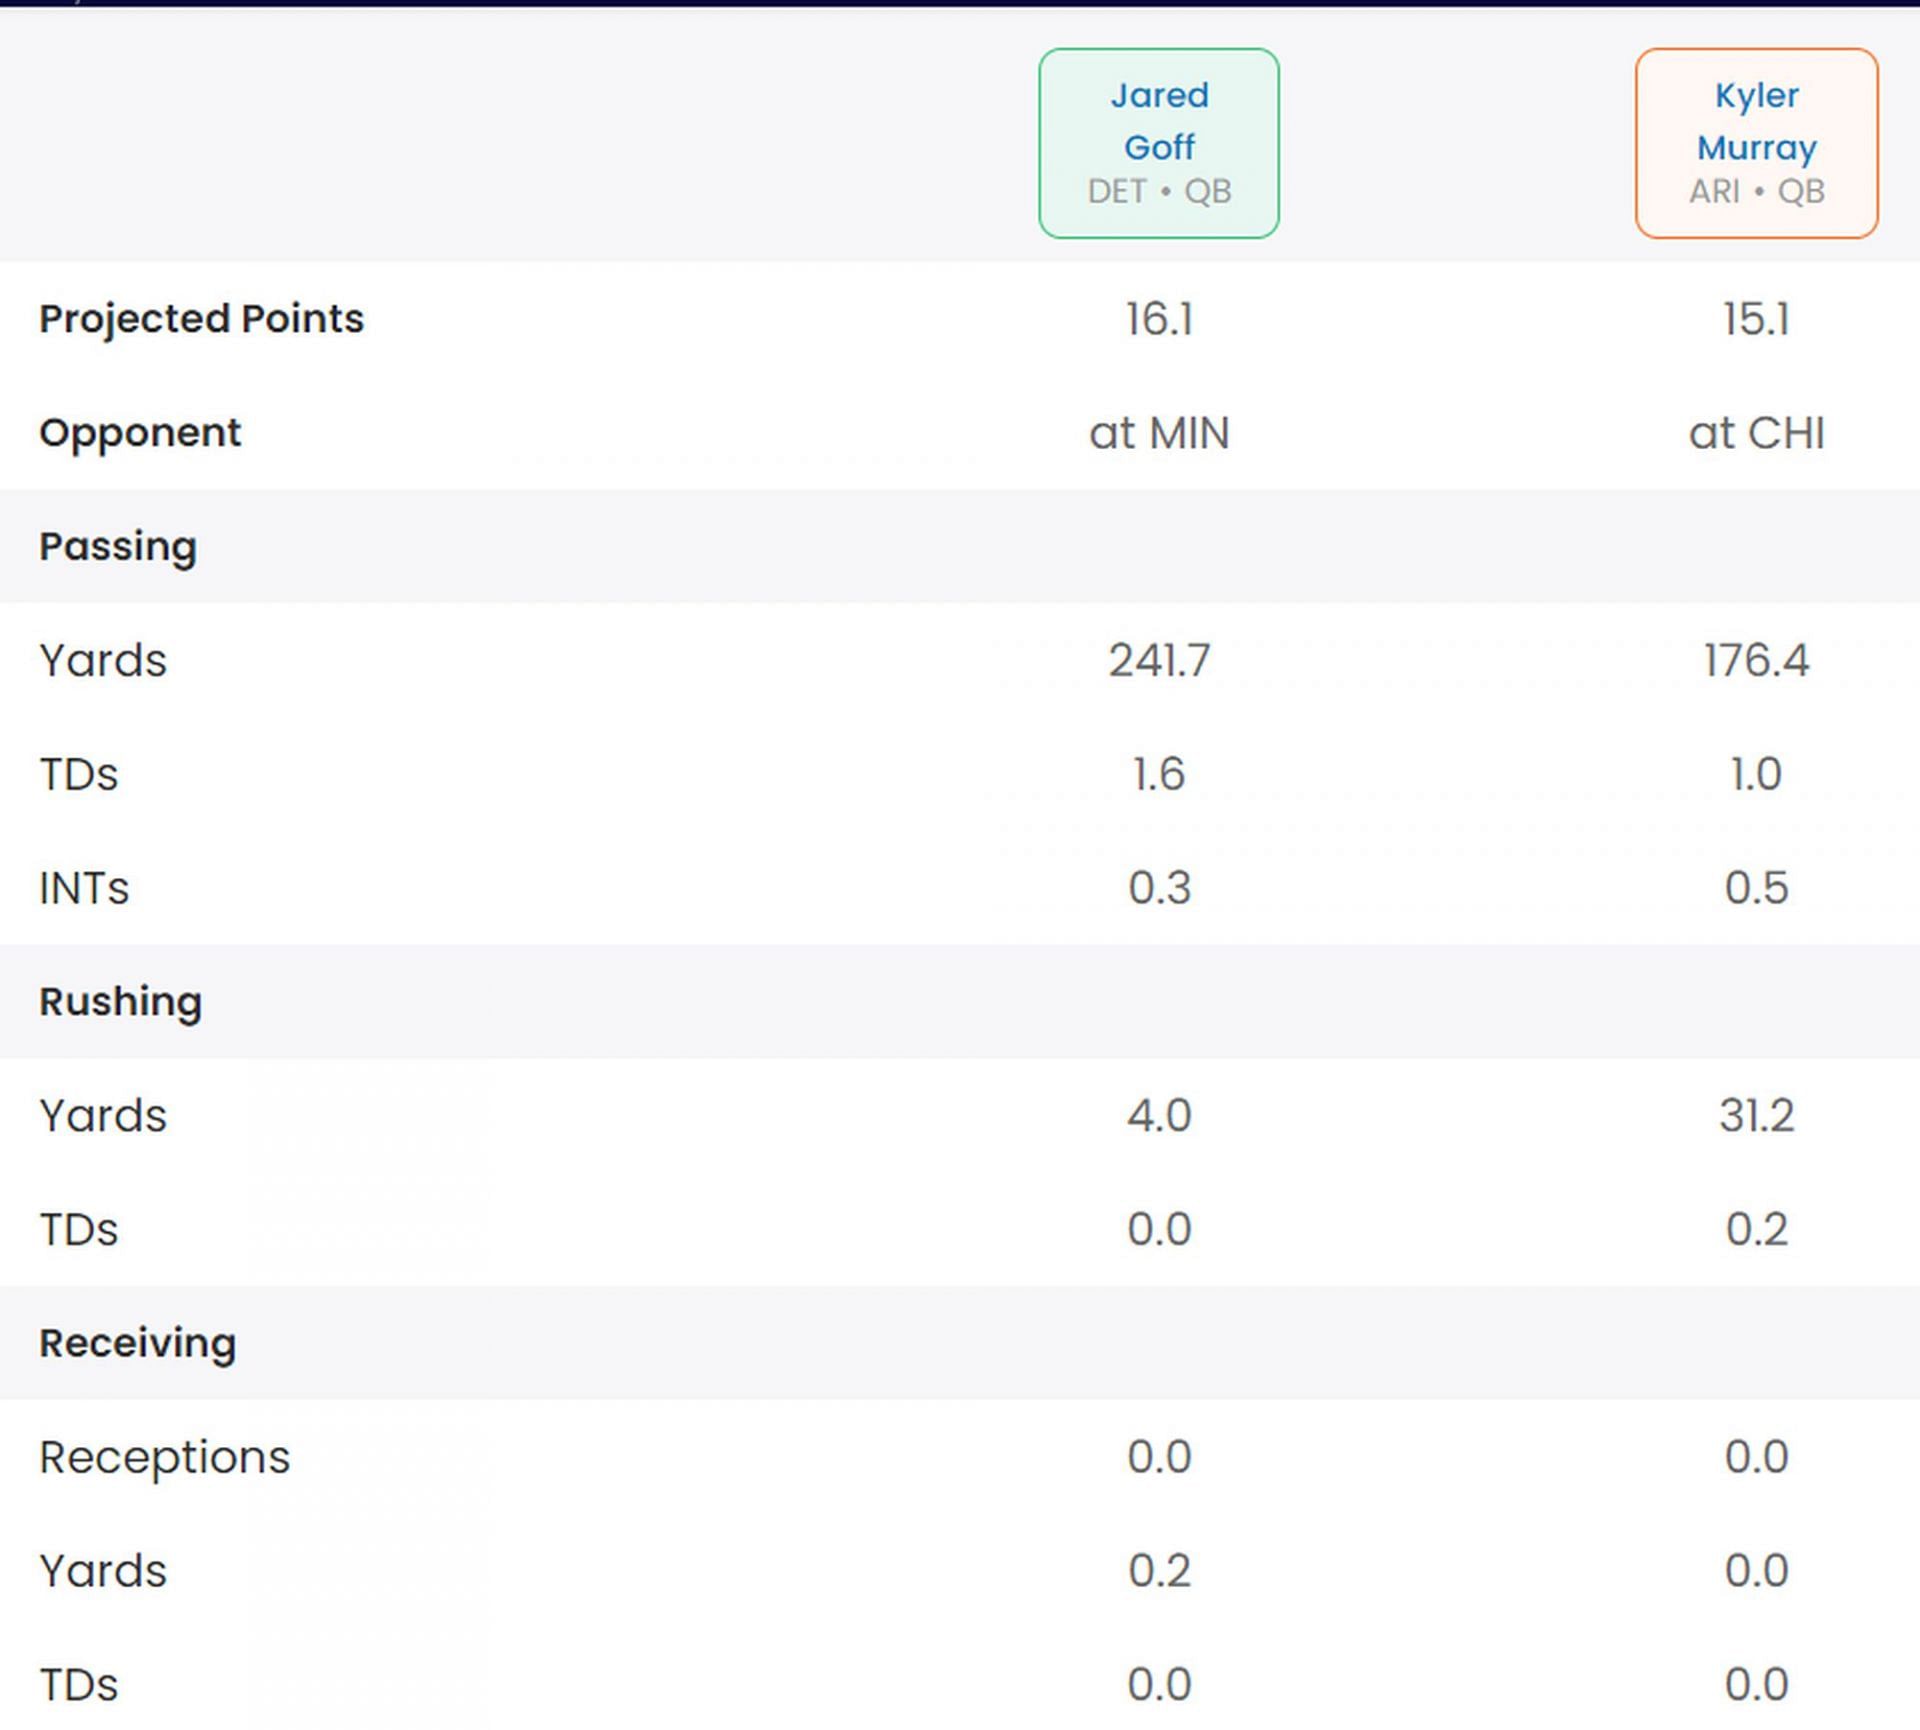1920x1730 pixels.
Task: Click the Rushing section header
Action: click(x=120, y=1001)
